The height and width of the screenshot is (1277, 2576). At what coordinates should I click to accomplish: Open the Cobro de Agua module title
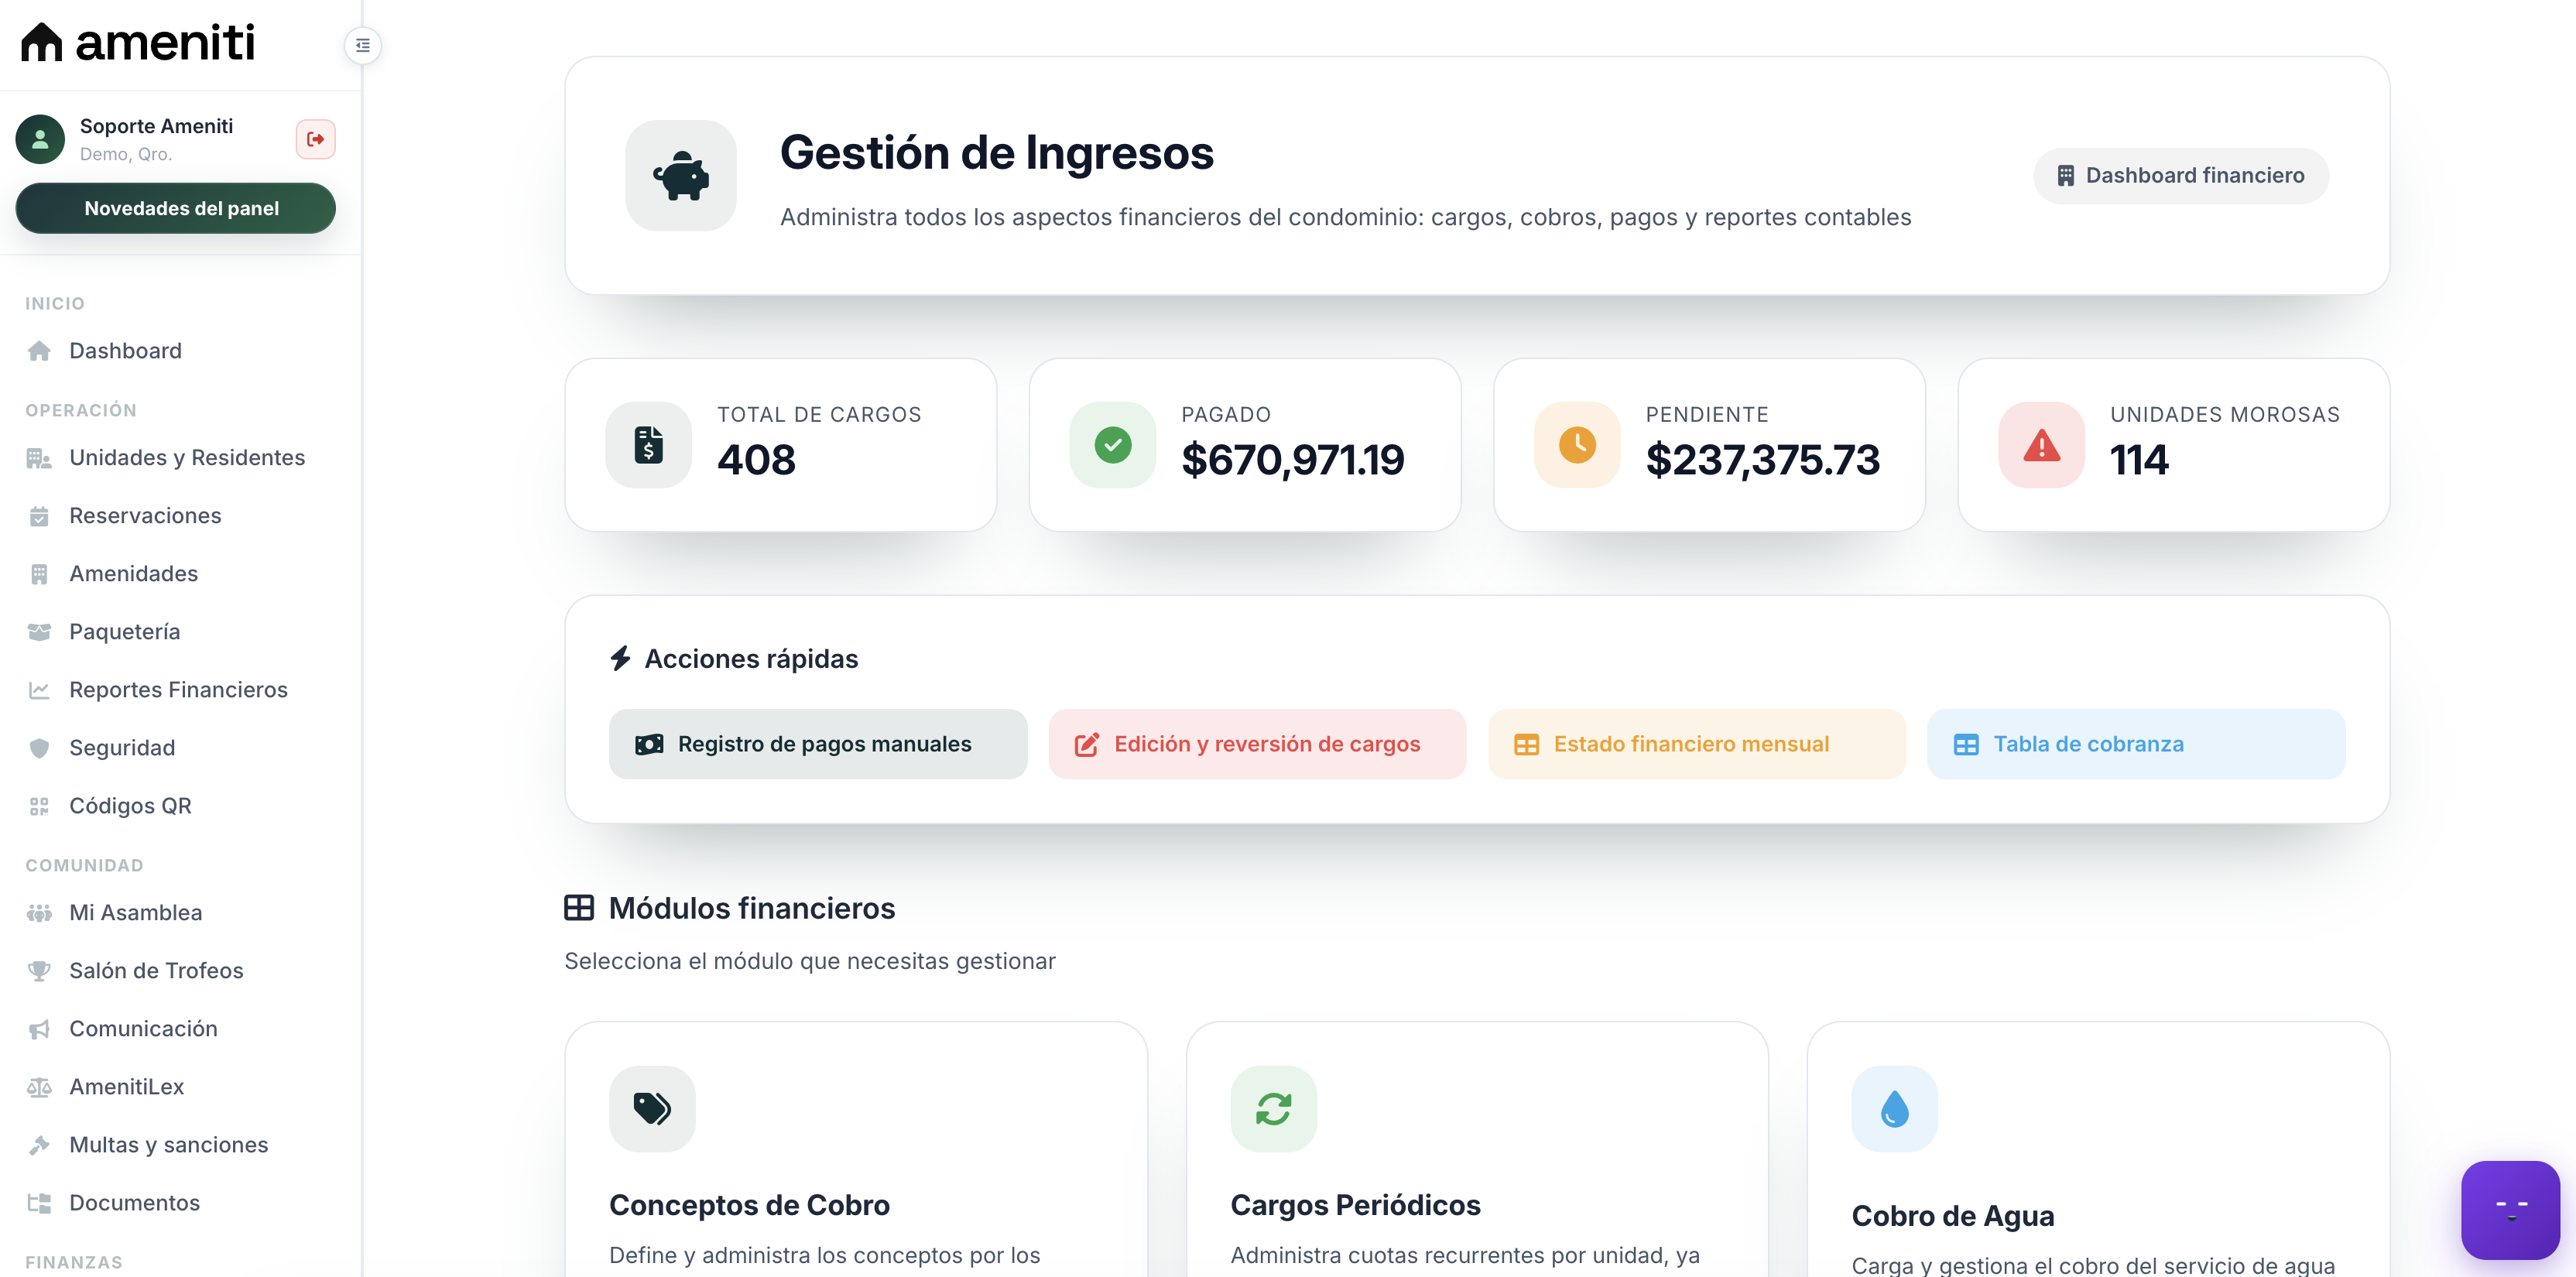click(1953, 1216)
